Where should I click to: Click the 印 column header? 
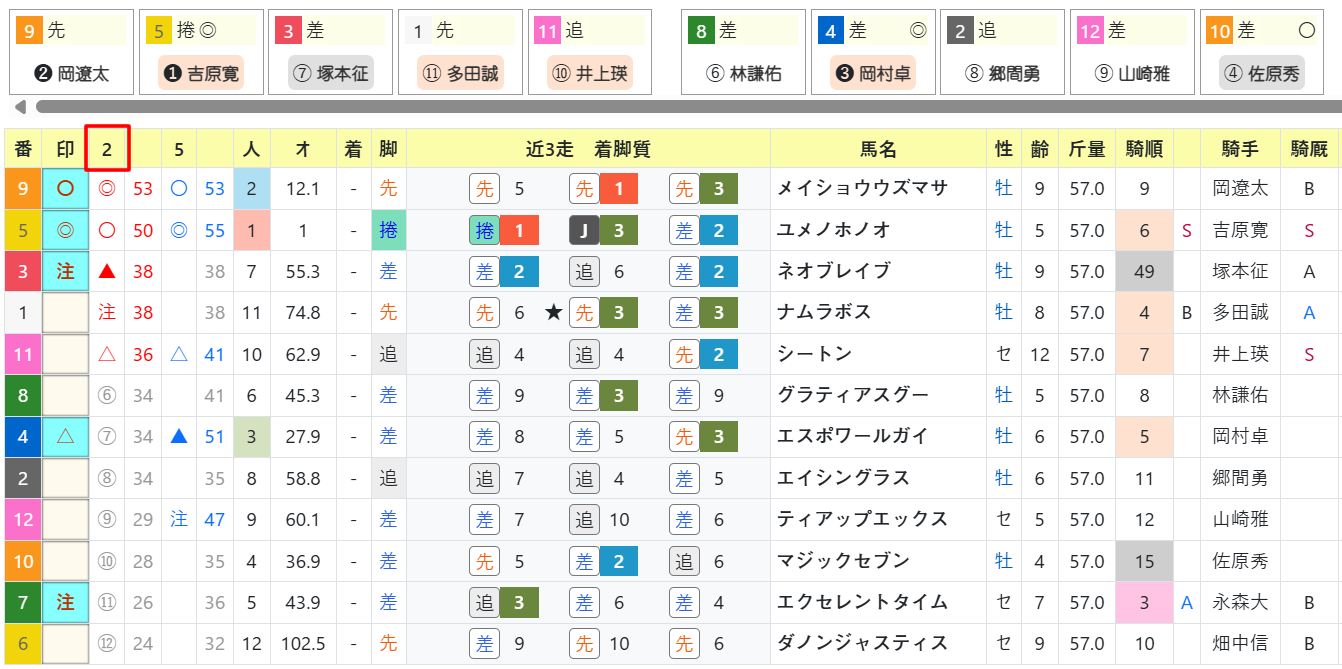click(x=65, y=149)
